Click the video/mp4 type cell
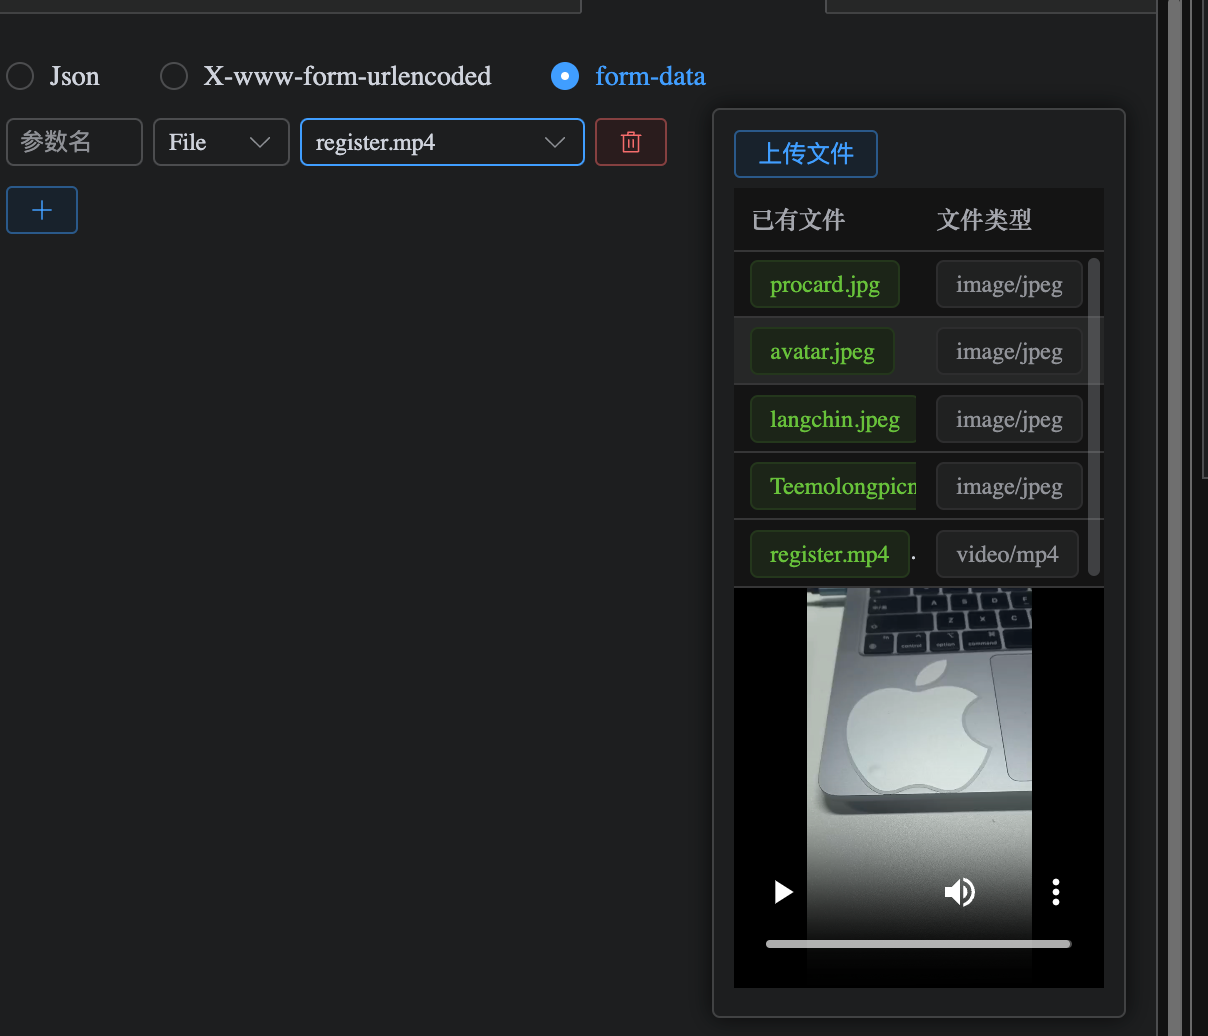 [x=1007, y=554]
